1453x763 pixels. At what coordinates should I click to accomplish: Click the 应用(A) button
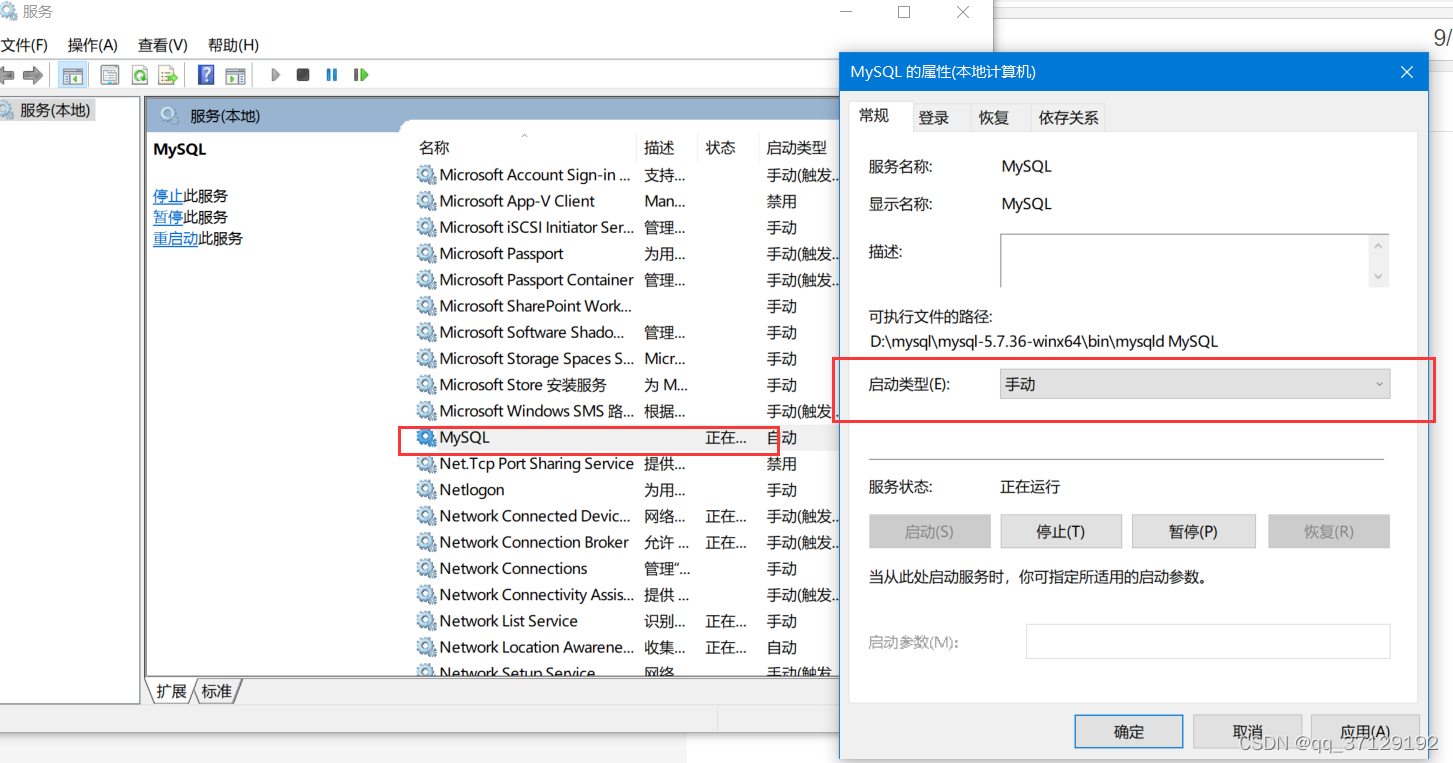click(1365, 732)
